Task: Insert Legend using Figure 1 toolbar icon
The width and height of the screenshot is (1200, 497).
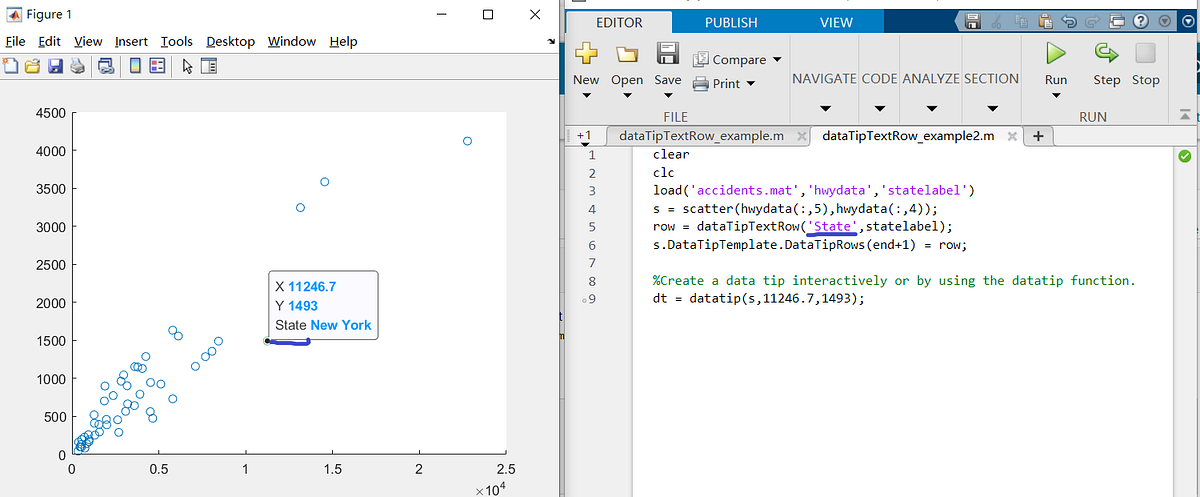Action: (157, 67)
